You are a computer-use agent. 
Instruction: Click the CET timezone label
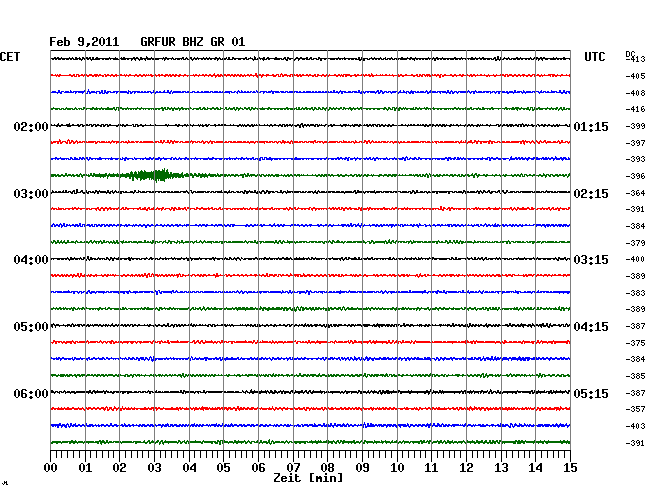click(x=10, y=57)
